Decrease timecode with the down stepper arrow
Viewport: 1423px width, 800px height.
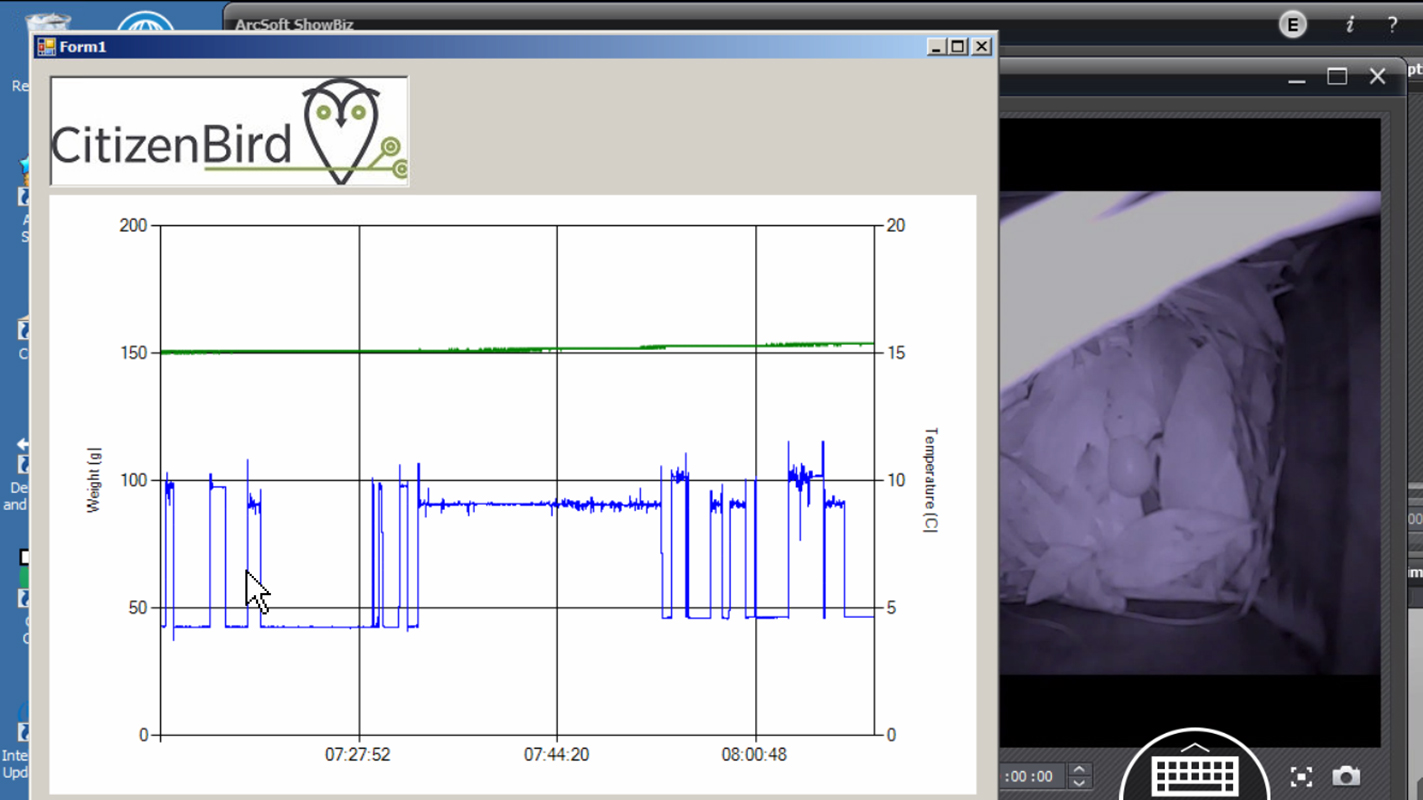click(1078, 783)
